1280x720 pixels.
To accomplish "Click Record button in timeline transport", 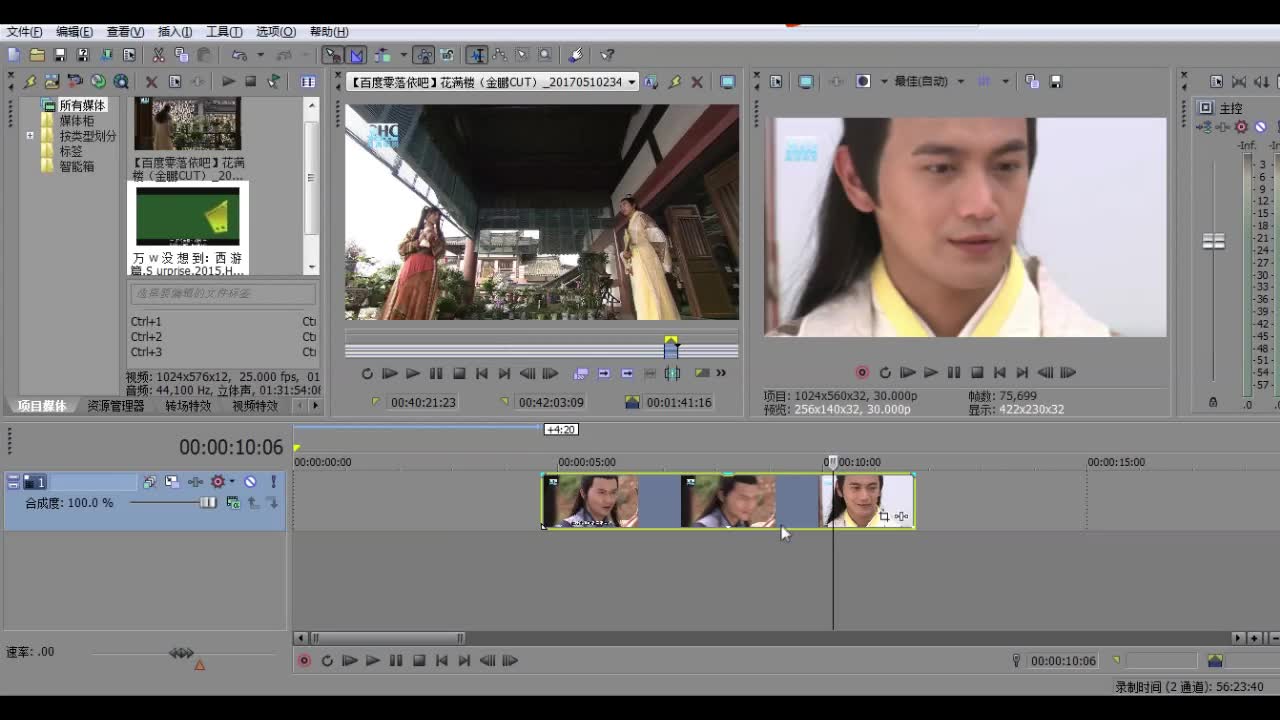I will [x=304, y=661].
